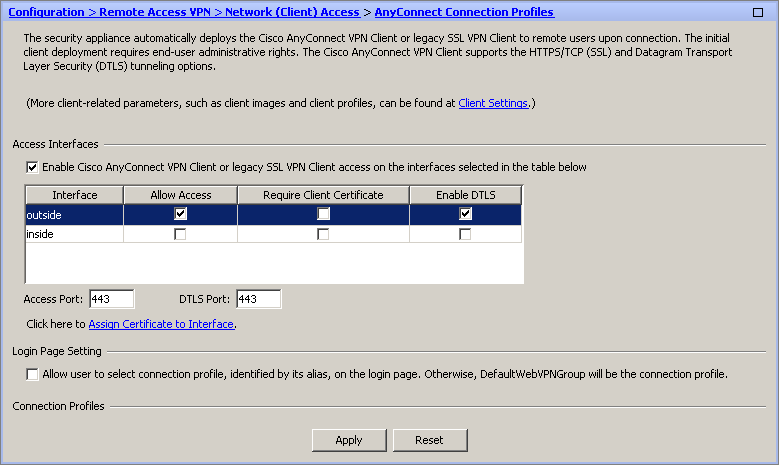Check Enable DTLS for inside interface
The height and width of the screenshot is (465, 779).
pyautogui.click(x=465, y=234)
